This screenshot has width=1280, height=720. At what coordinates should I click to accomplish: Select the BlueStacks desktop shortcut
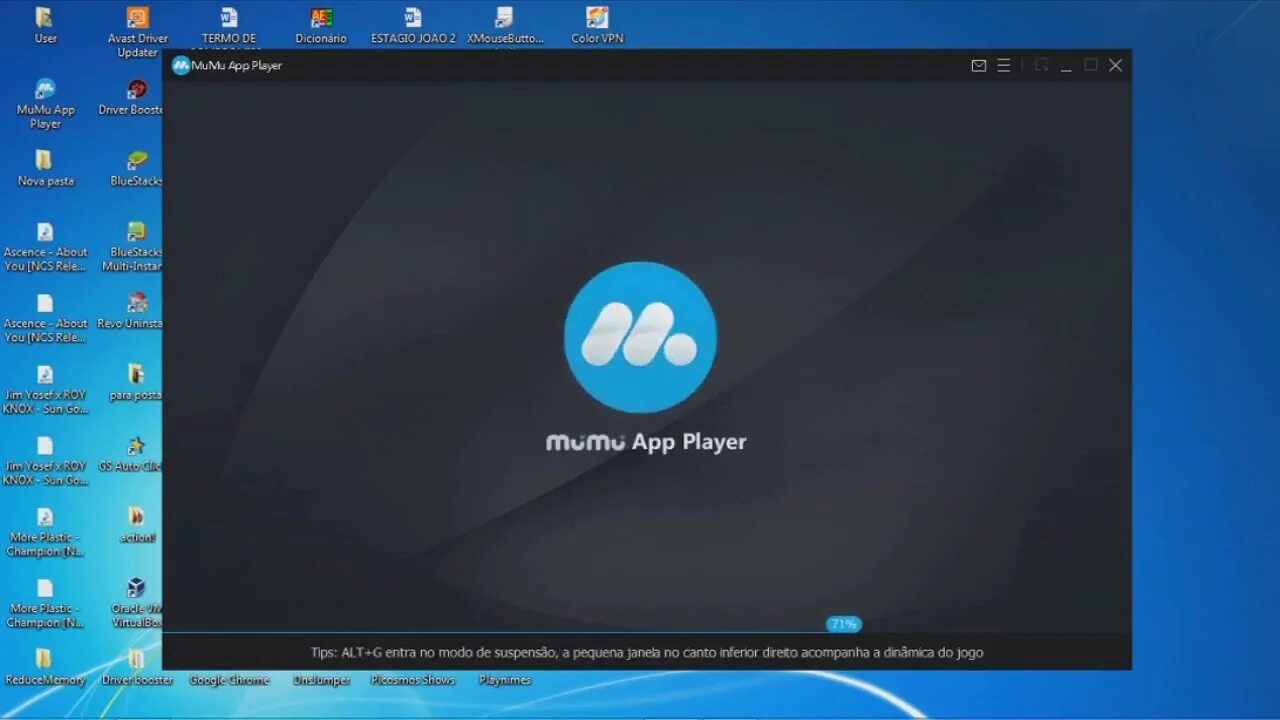point(137,169)
